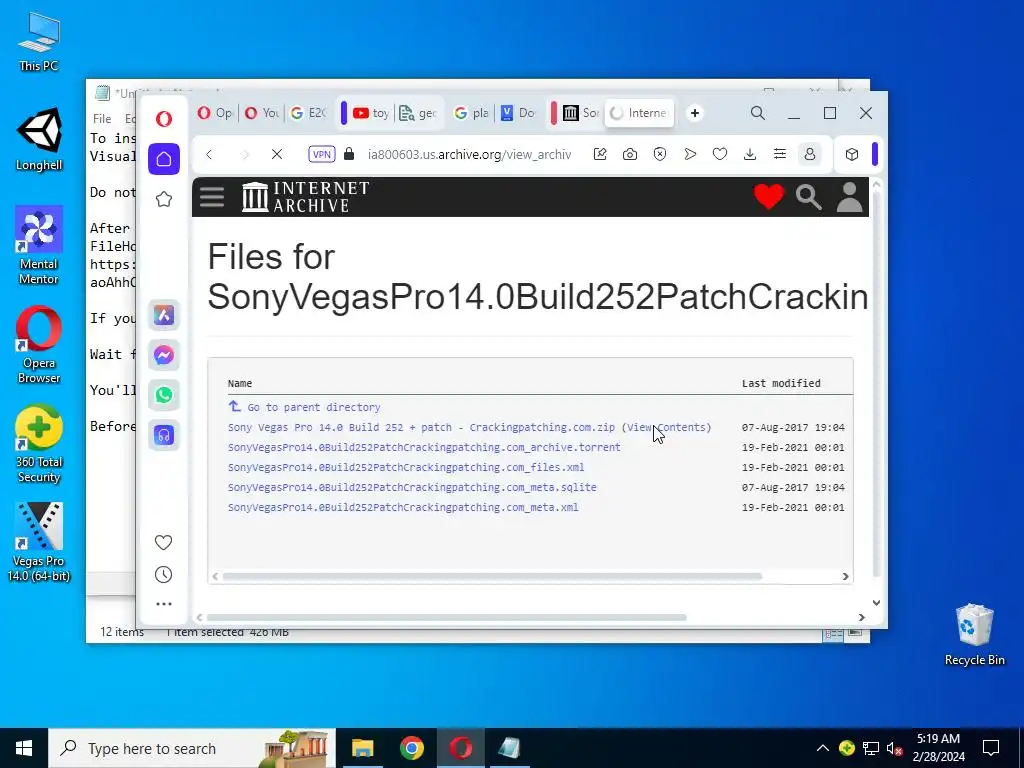
Task: Open Mental Mentor desktop shortcut
Action: (39, 246)
